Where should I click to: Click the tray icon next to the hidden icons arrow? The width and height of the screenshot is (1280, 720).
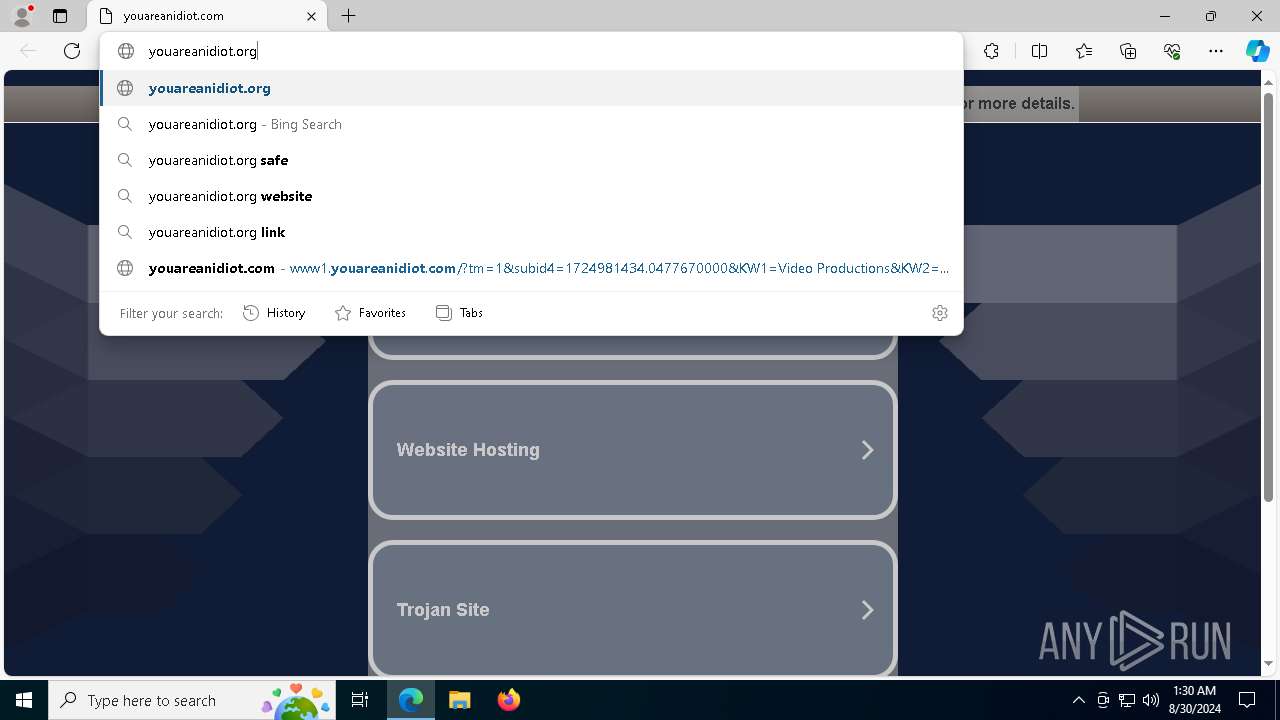click(x=1103, y=700)
